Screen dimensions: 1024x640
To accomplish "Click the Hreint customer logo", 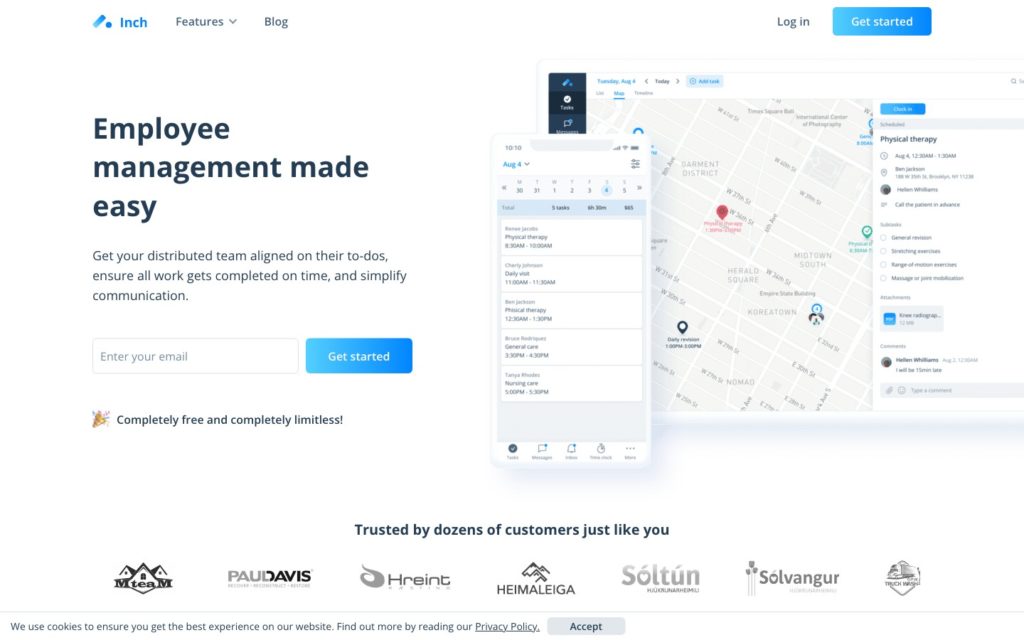I will coord(405,578).
